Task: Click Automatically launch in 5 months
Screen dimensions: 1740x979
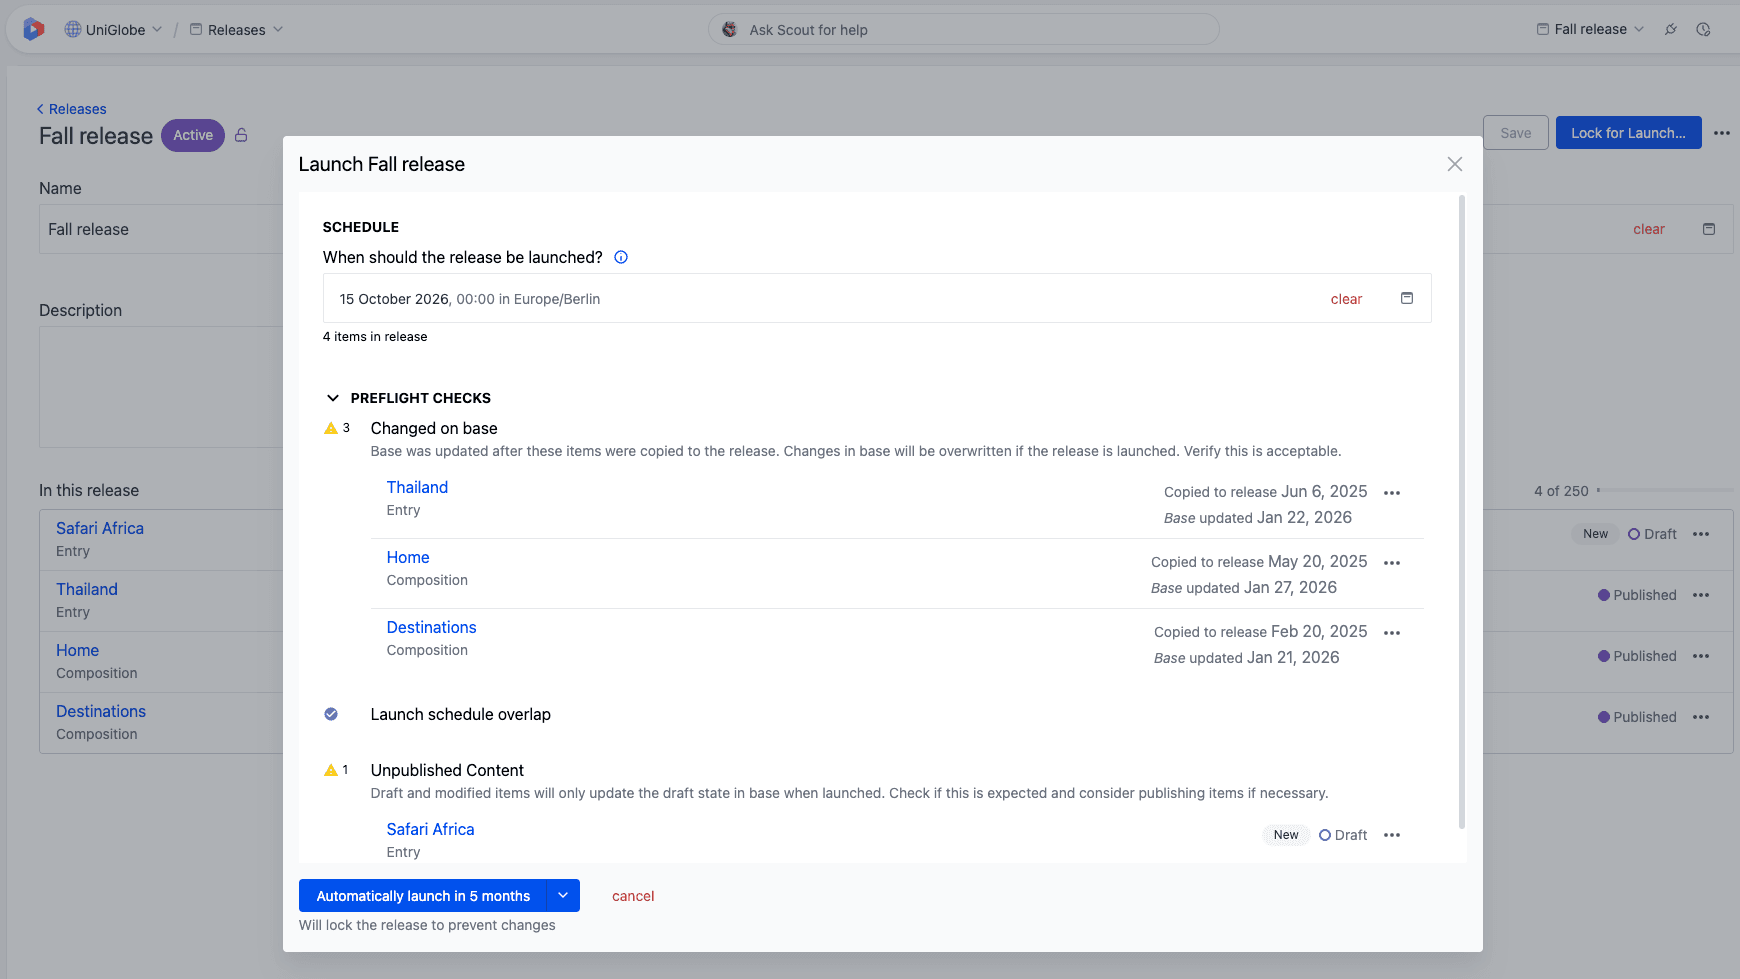Action: point(423,896)
